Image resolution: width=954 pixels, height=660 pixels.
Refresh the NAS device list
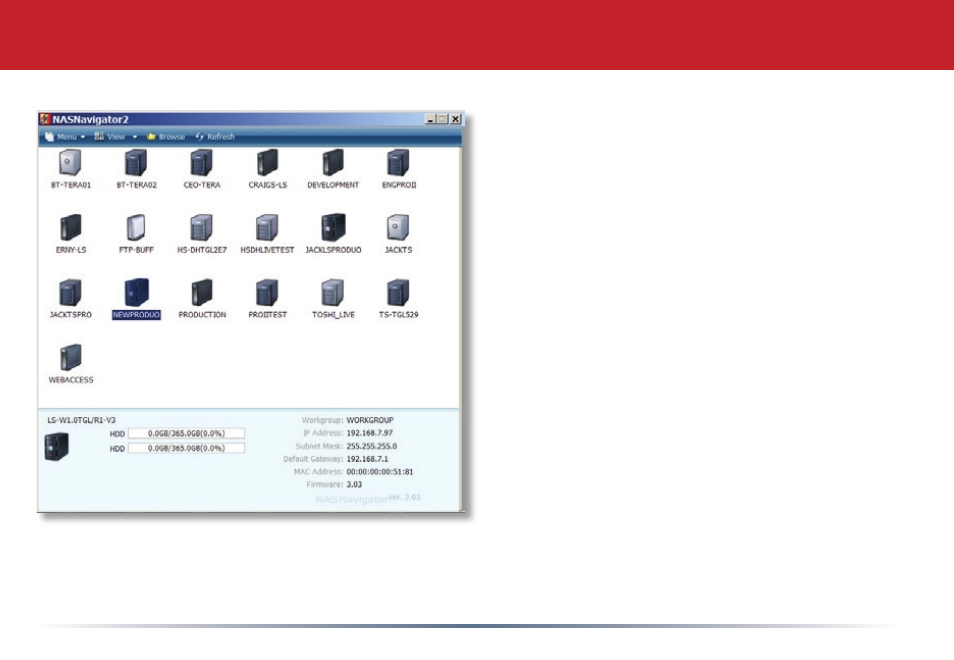click(x=215, y=137)
